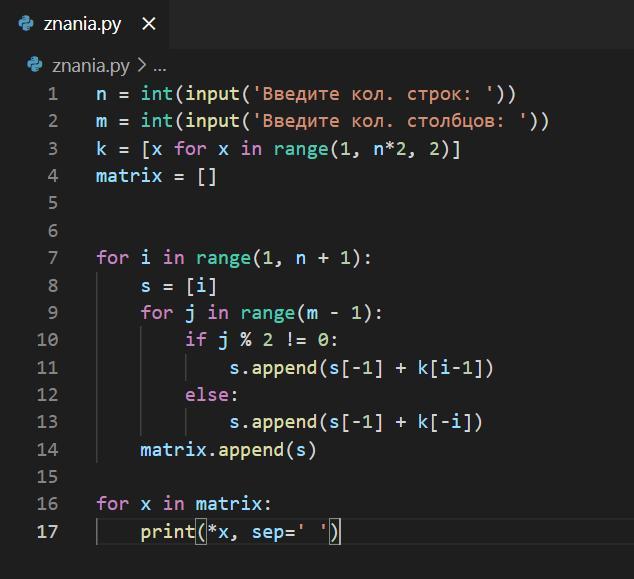
Task: Click line number 14 in the gutter
Action: coord(48,450)
